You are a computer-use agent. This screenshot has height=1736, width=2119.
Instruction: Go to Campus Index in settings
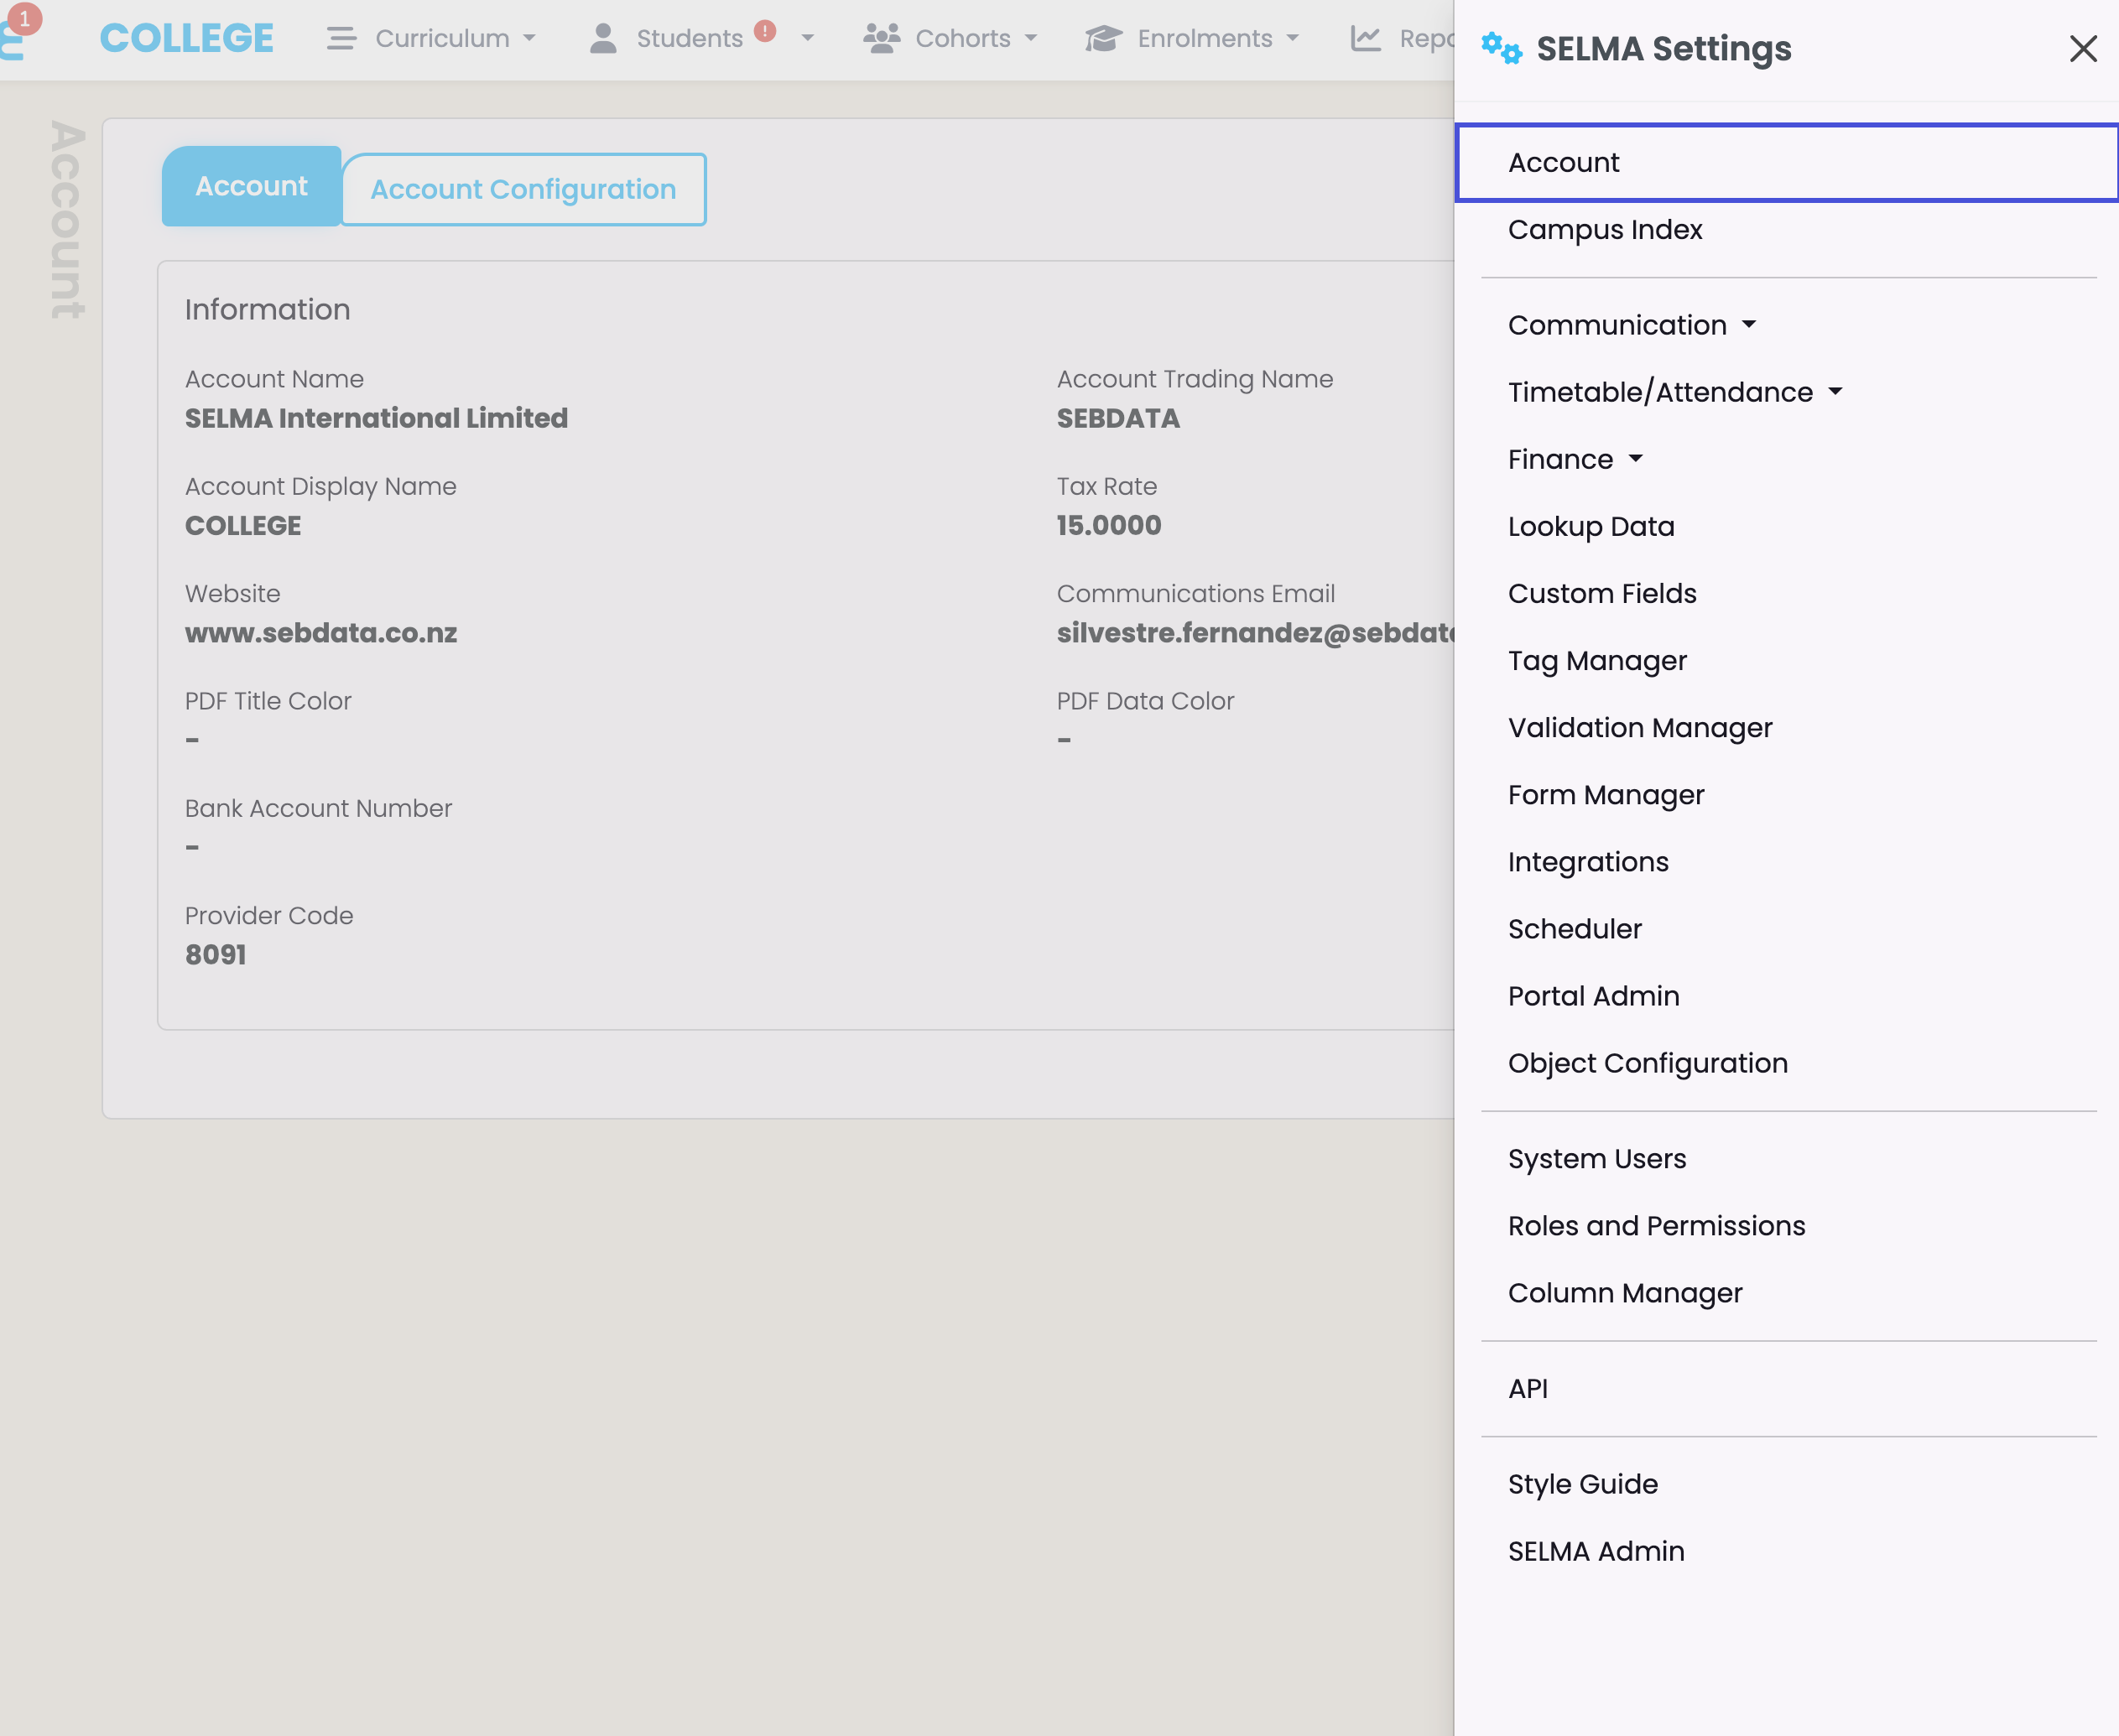tap(1604, 230)
